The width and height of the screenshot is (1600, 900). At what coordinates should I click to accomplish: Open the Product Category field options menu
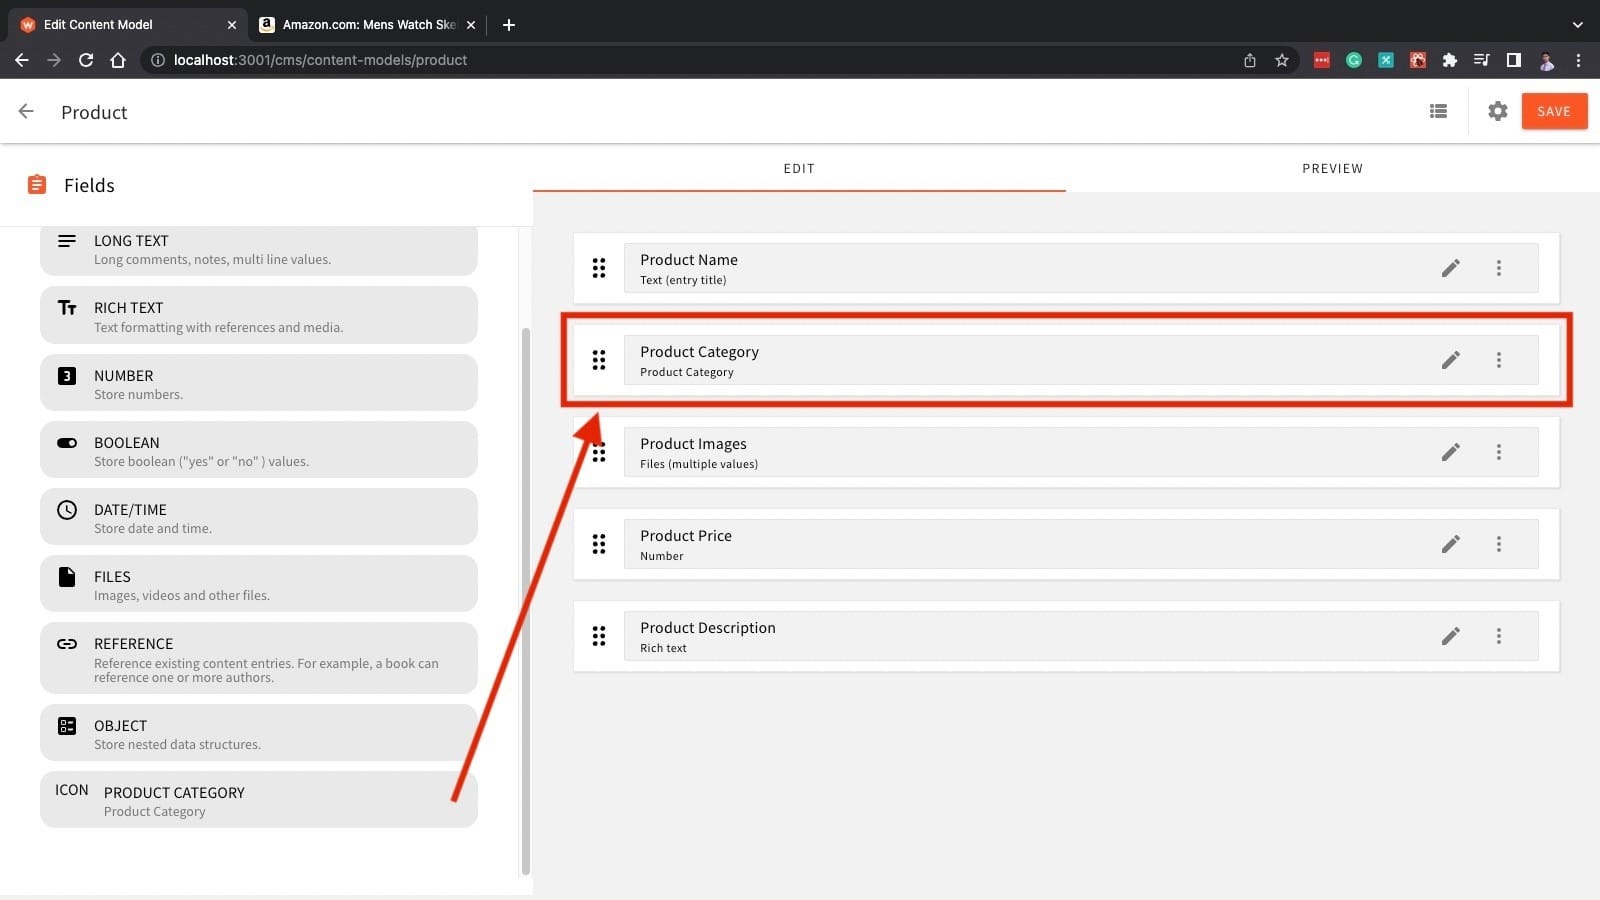point(1499,360)
